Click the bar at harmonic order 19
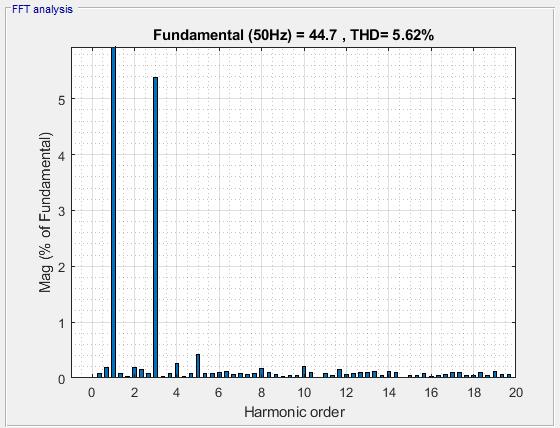The image size is (560, 428). click(495, 374)
